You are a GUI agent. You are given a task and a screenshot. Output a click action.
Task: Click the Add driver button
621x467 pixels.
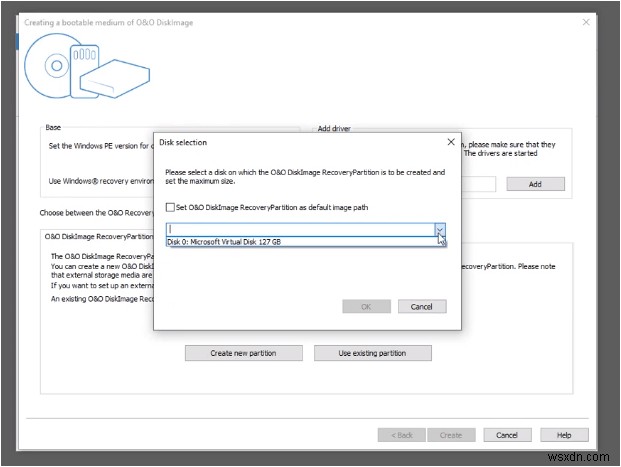[x=535, y=184]
